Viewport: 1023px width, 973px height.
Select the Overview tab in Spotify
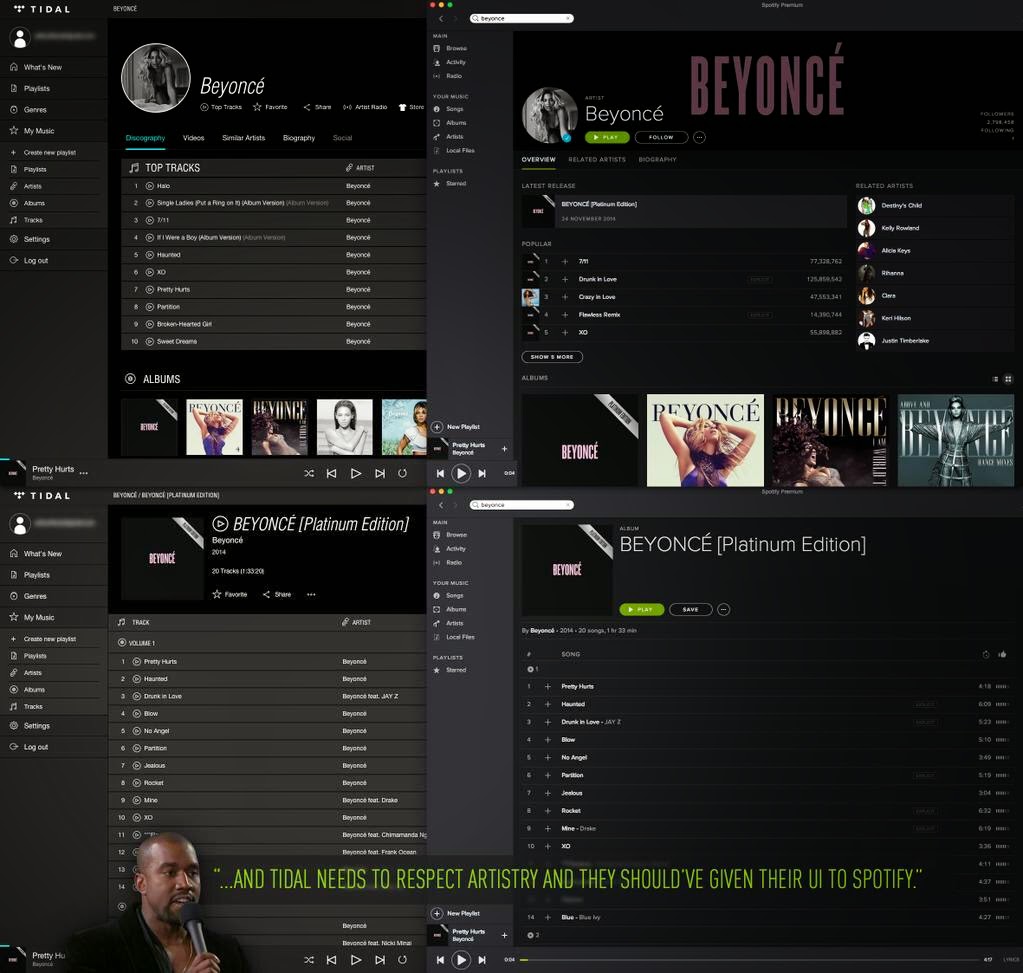[x=538, y=159]
